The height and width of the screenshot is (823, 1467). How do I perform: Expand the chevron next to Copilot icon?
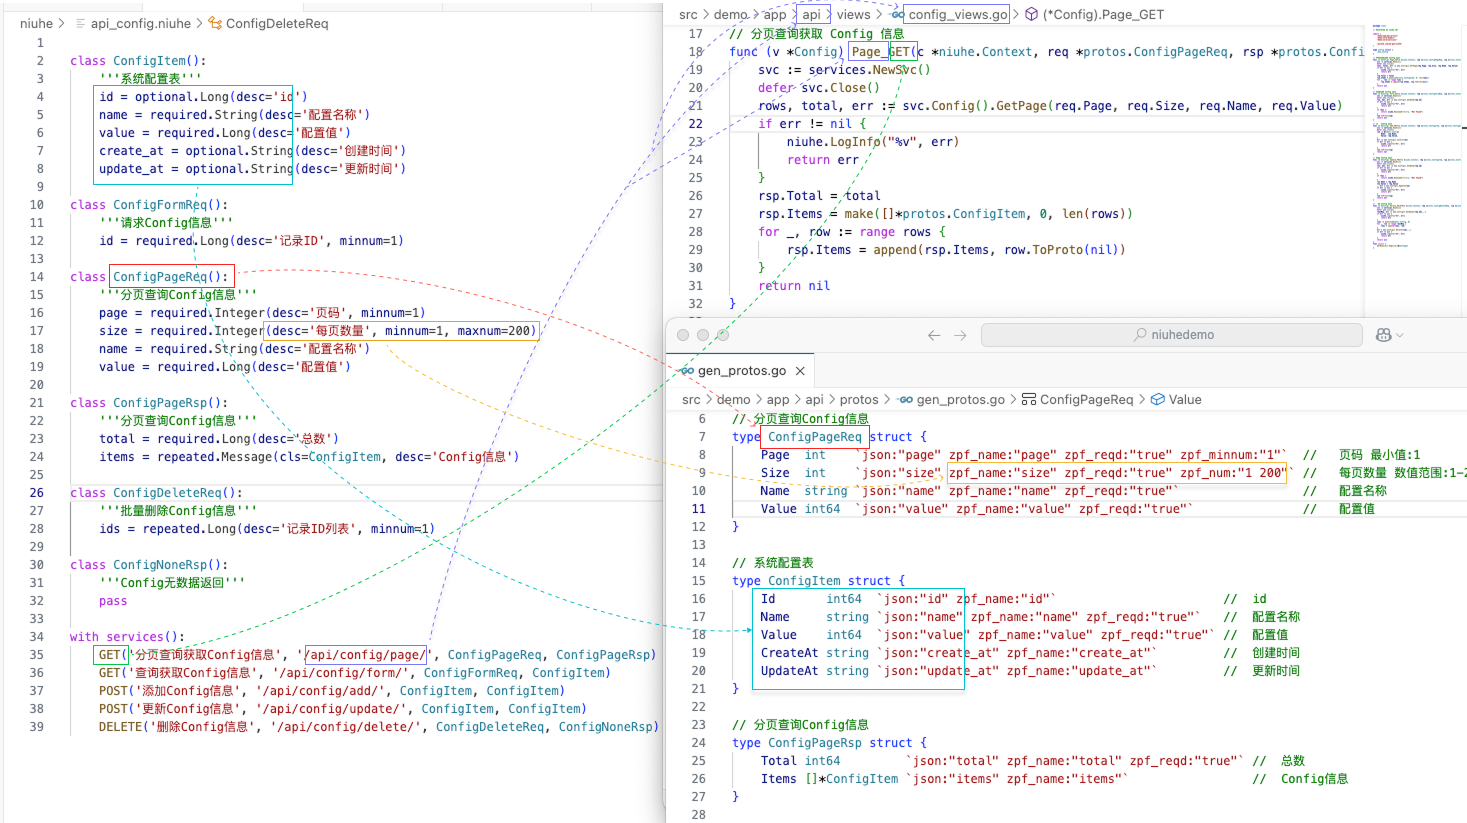point(1400,335)
